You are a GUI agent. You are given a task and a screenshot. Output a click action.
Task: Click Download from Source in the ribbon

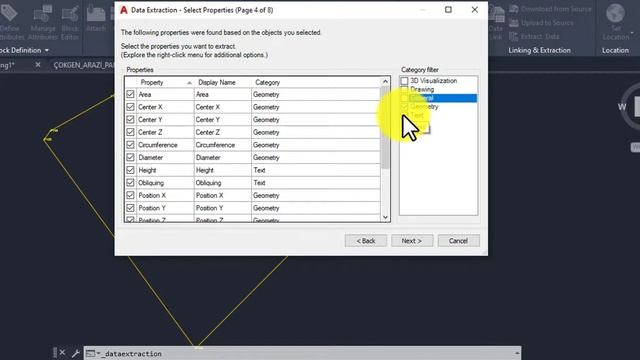(551, 9)
